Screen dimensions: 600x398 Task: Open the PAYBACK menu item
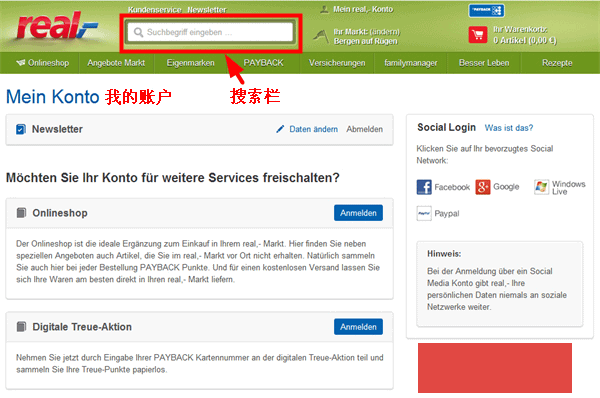[x=263, y=63]
